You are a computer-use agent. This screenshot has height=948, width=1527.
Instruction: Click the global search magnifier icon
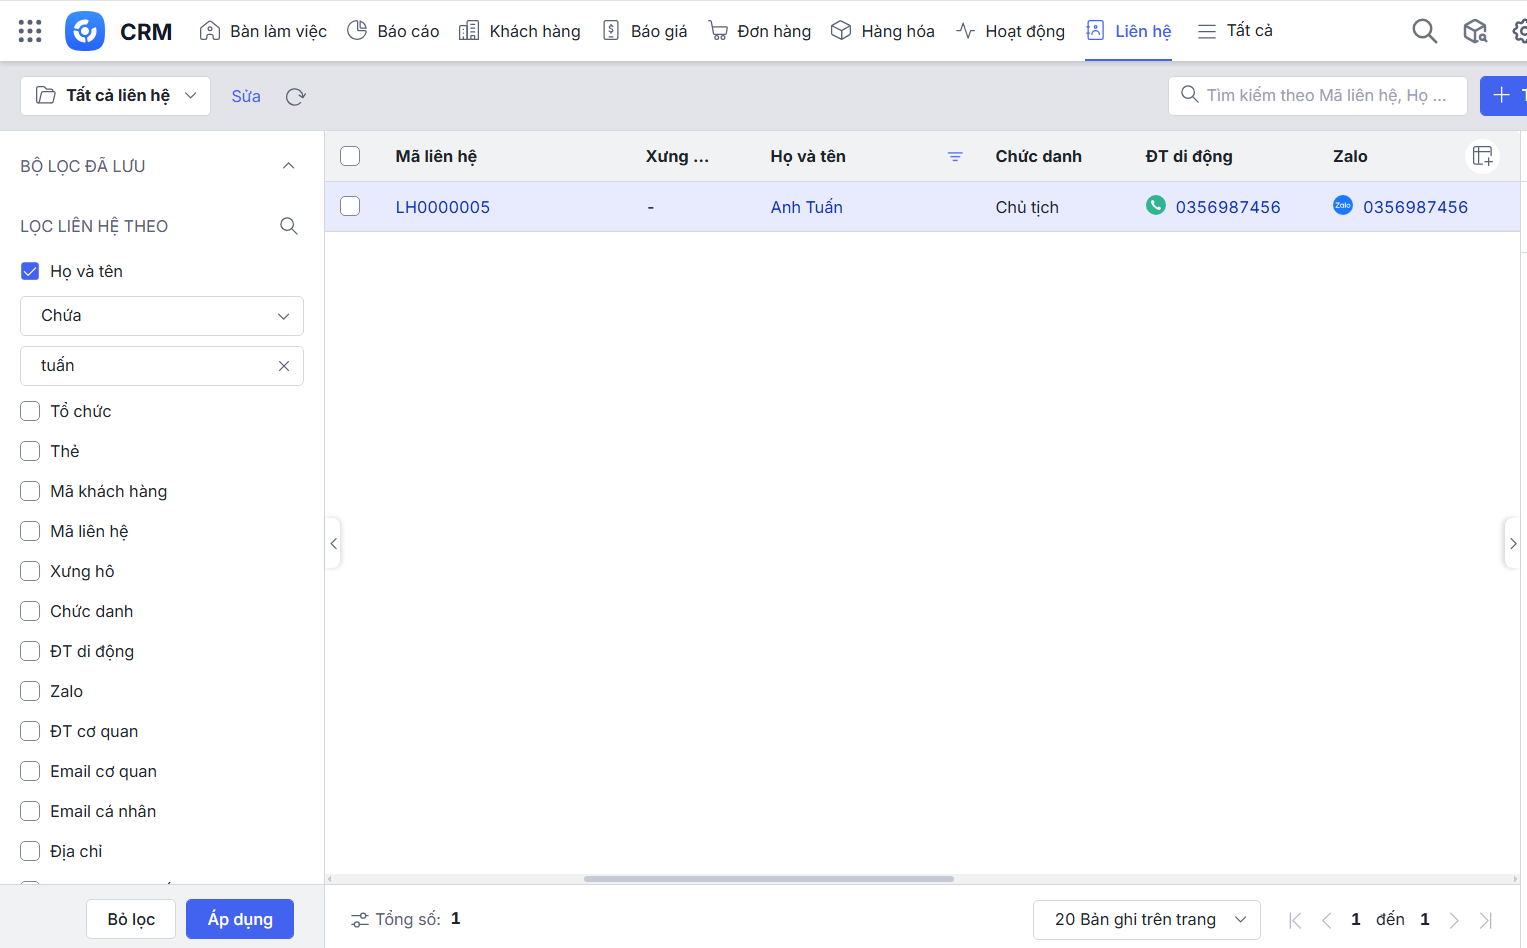click(1424, 32)
